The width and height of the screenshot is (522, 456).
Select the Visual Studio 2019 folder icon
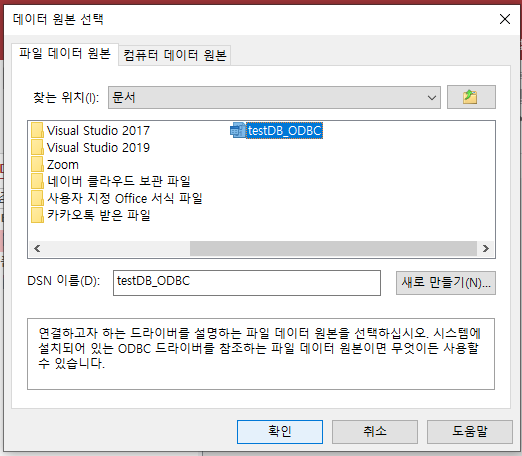click(37, 147)
